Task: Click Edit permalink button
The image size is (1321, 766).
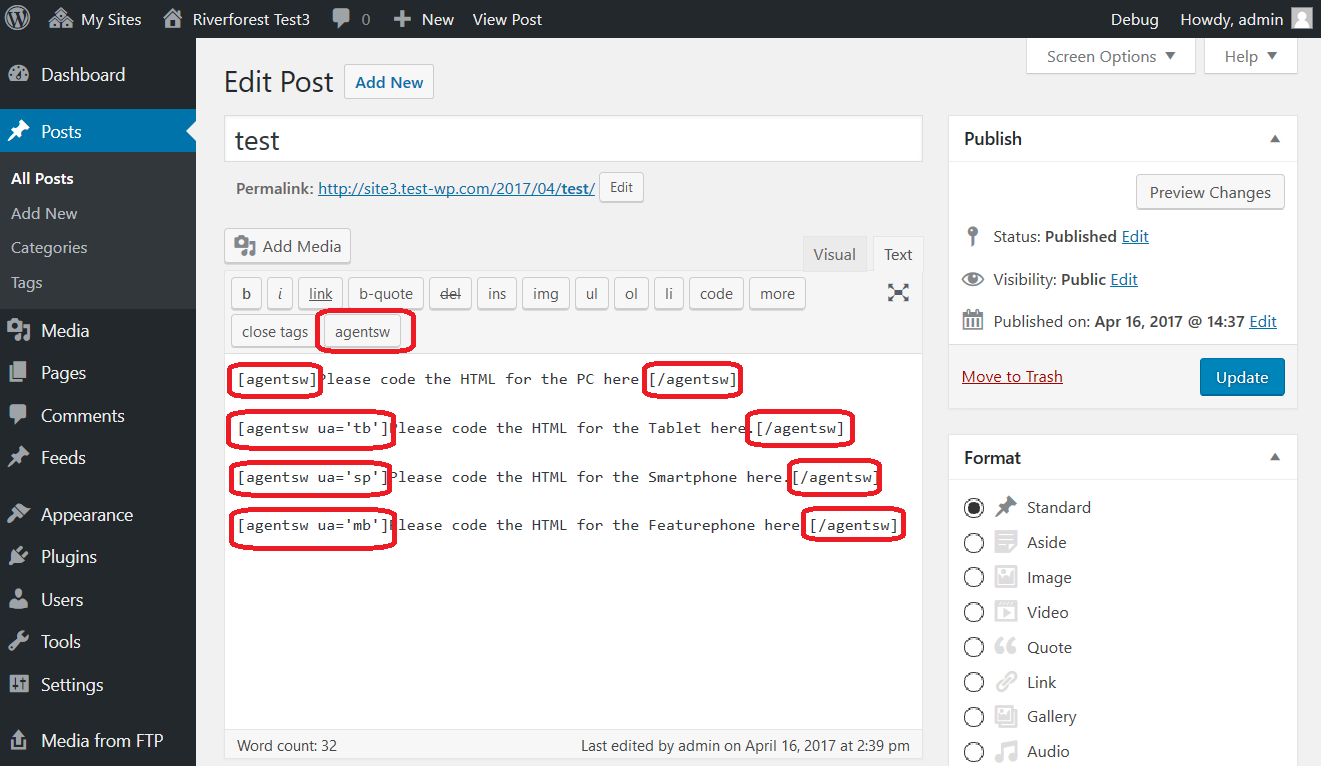Action: 621,188
